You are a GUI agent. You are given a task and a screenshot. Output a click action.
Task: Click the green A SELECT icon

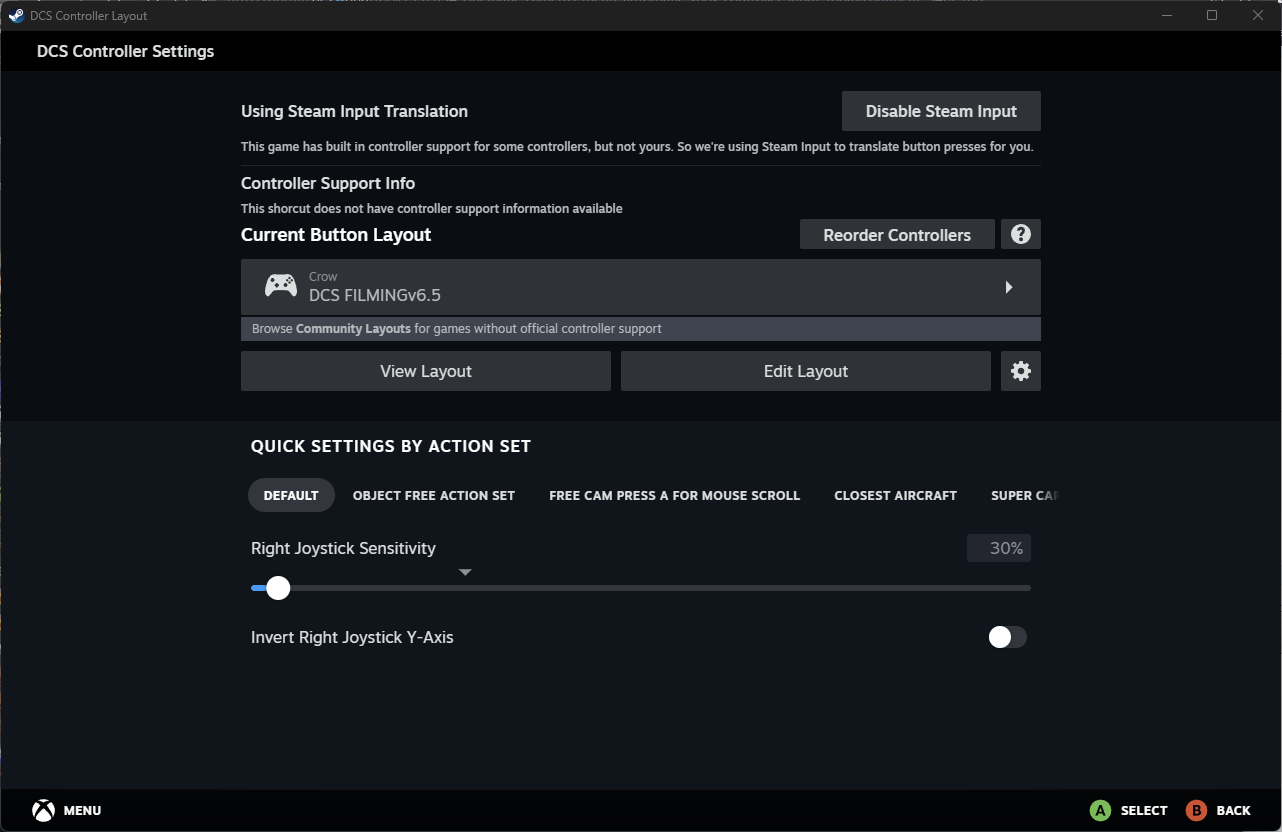(x=1100, y=810)
